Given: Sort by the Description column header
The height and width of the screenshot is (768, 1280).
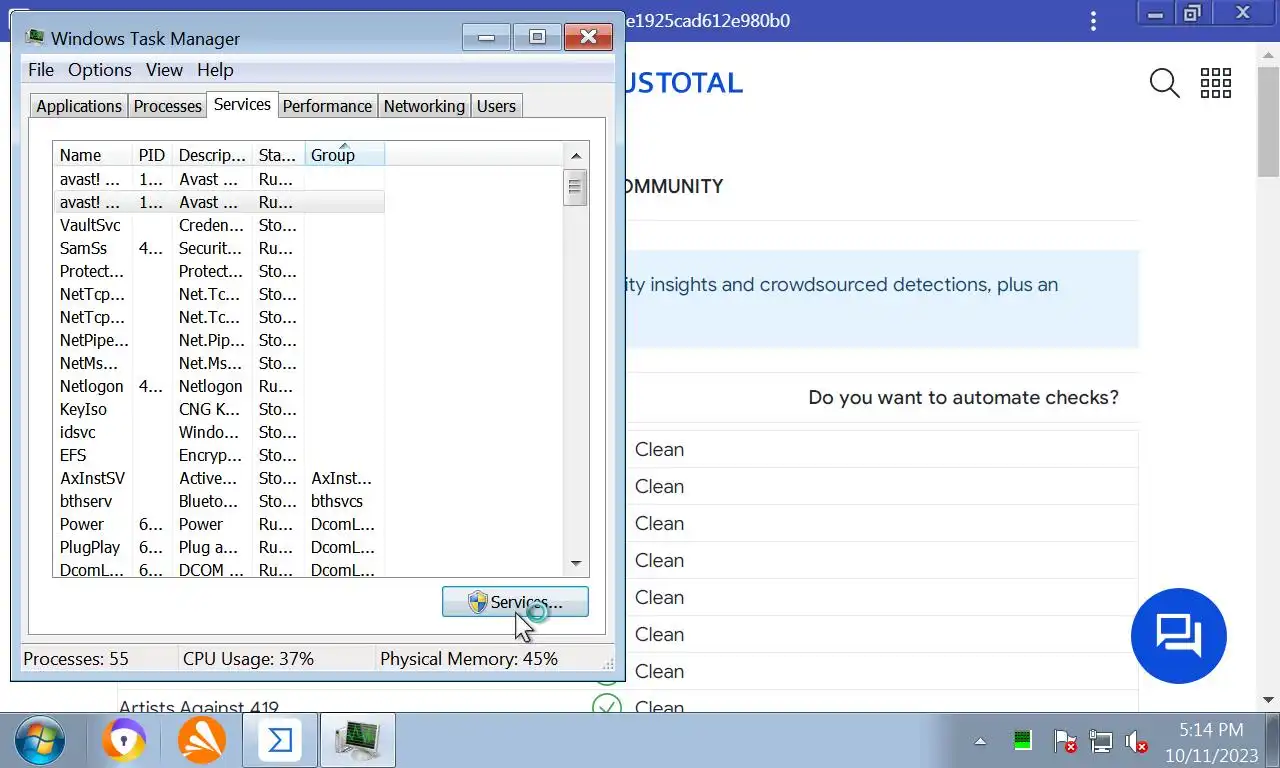Looking at the screenshot, I should point(212,155).
